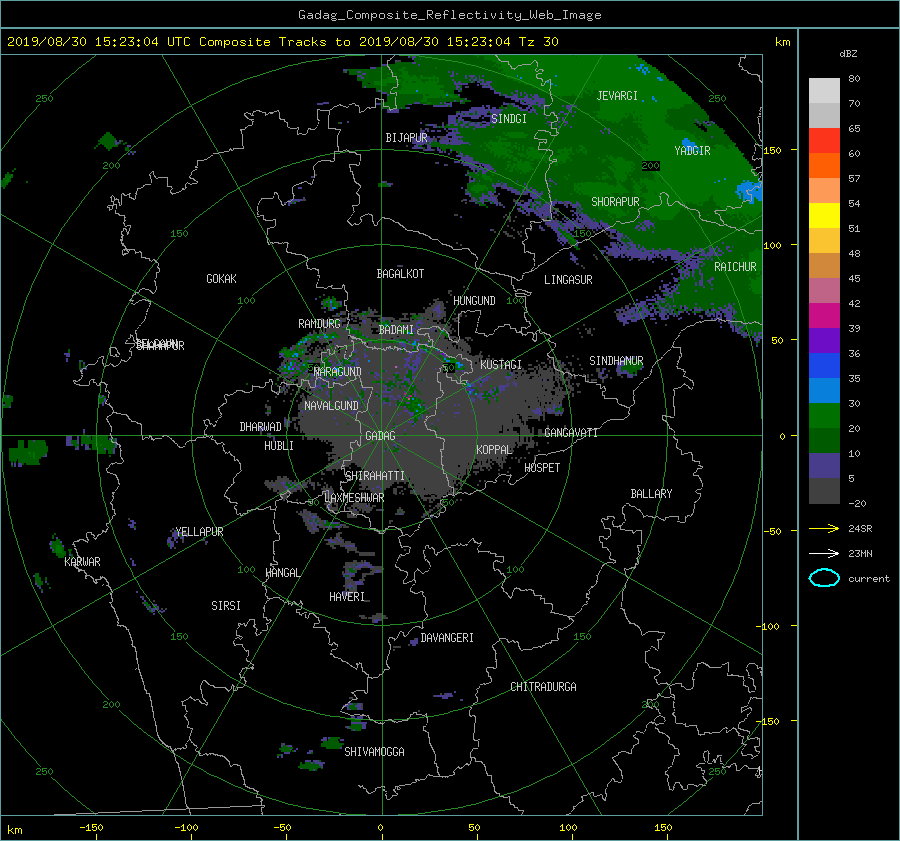Click the SIRSI city label

pos(226,606)
